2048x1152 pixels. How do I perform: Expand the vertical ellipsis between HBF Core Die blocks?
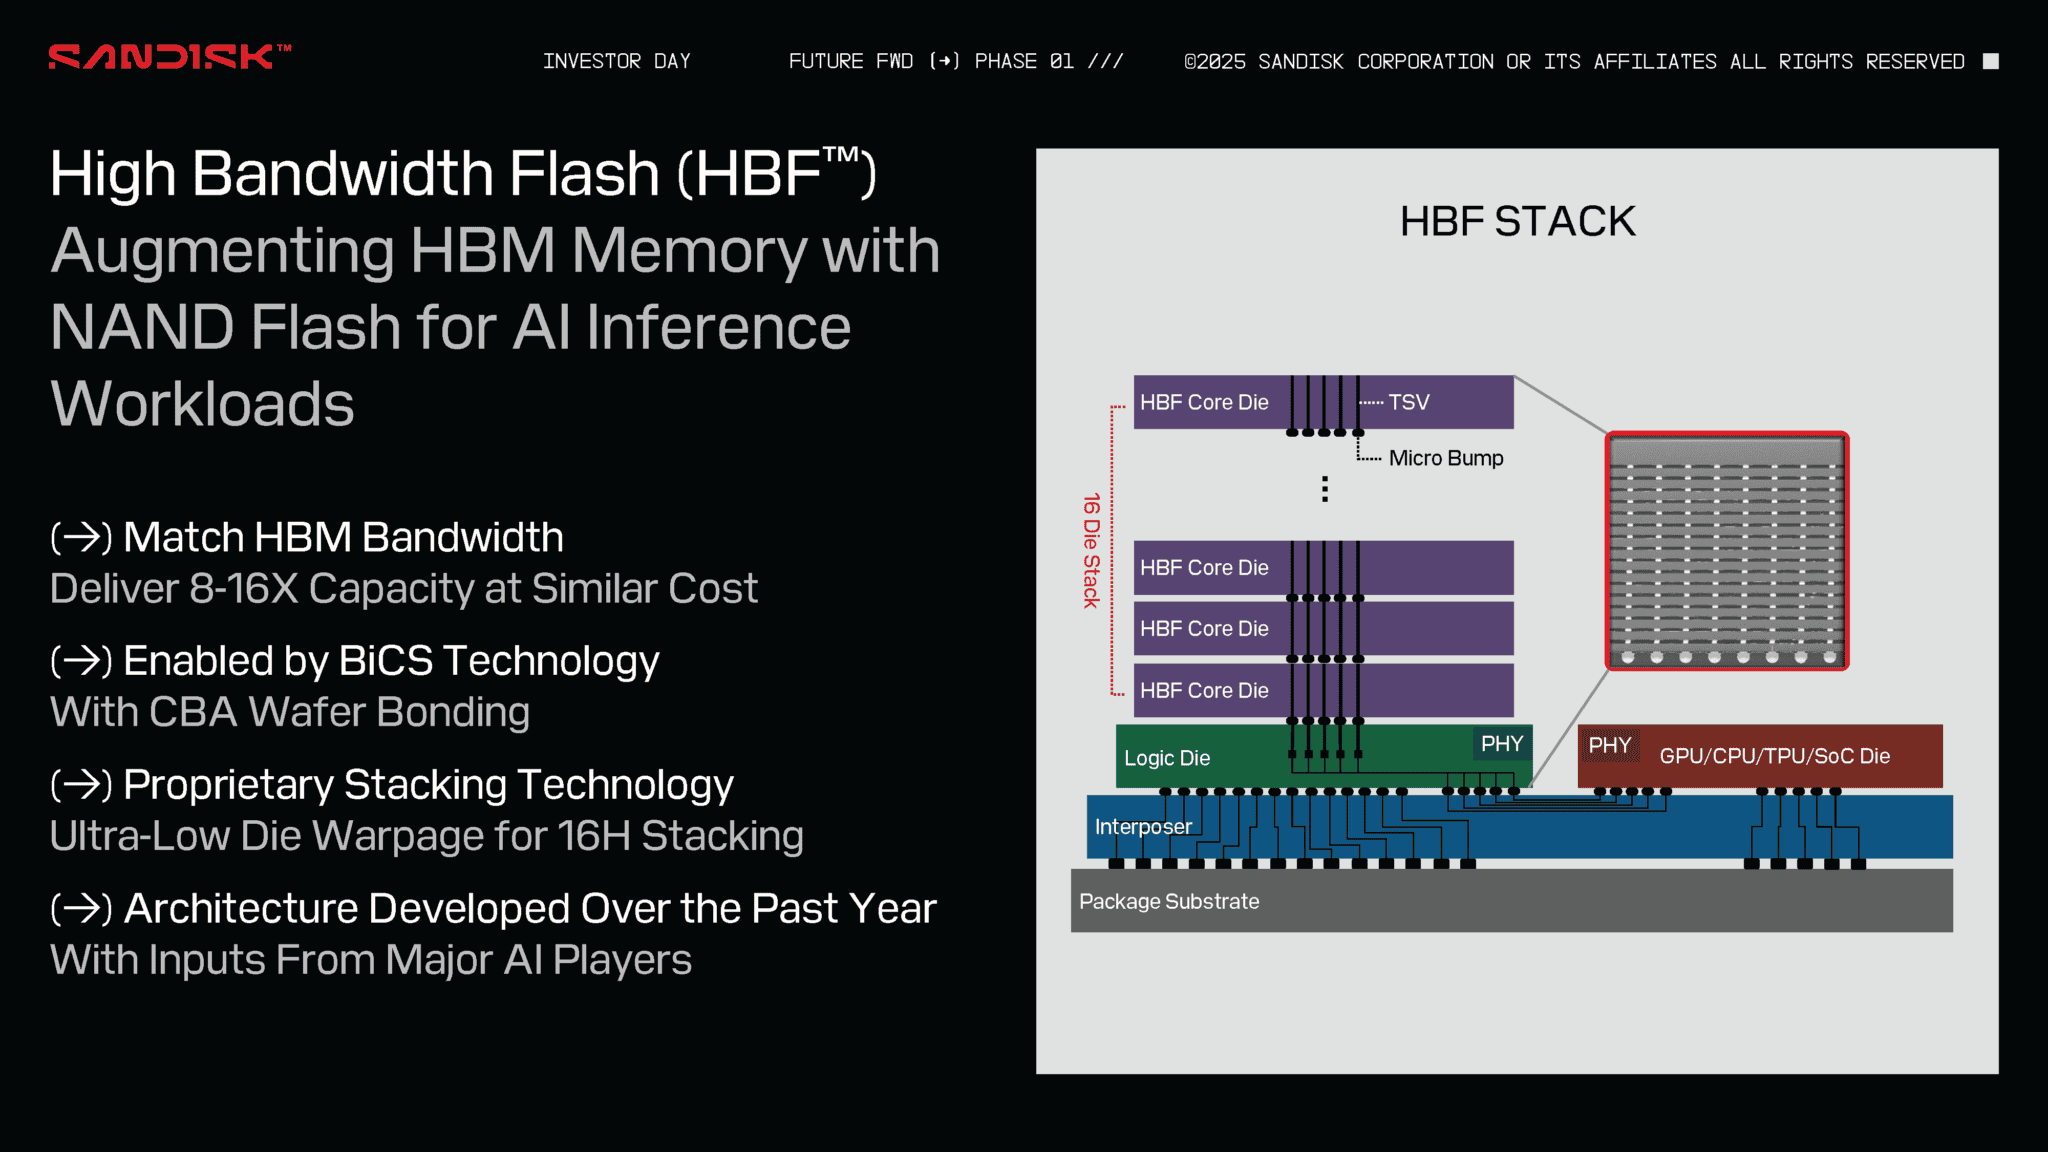tap(1324, 488)
